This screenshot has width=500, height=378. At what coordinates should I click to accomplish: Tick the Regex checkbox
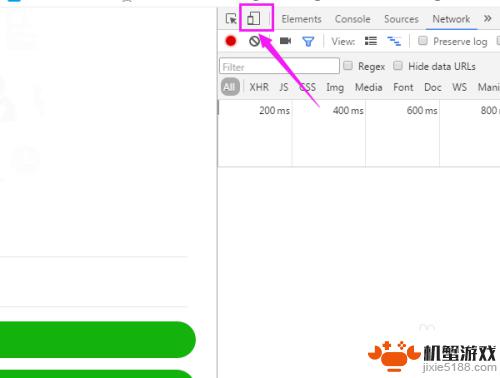click(x=348, y=66)
